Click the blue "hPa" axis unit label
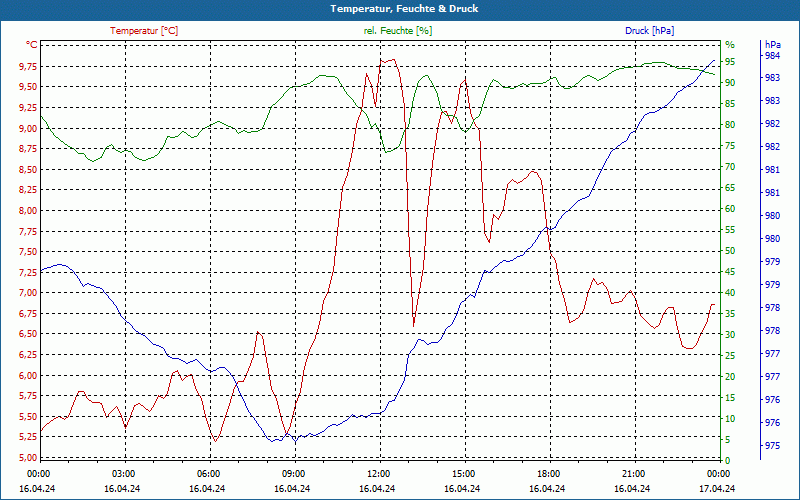The height and width of the screenshot is (500, 800). point(773,45)
